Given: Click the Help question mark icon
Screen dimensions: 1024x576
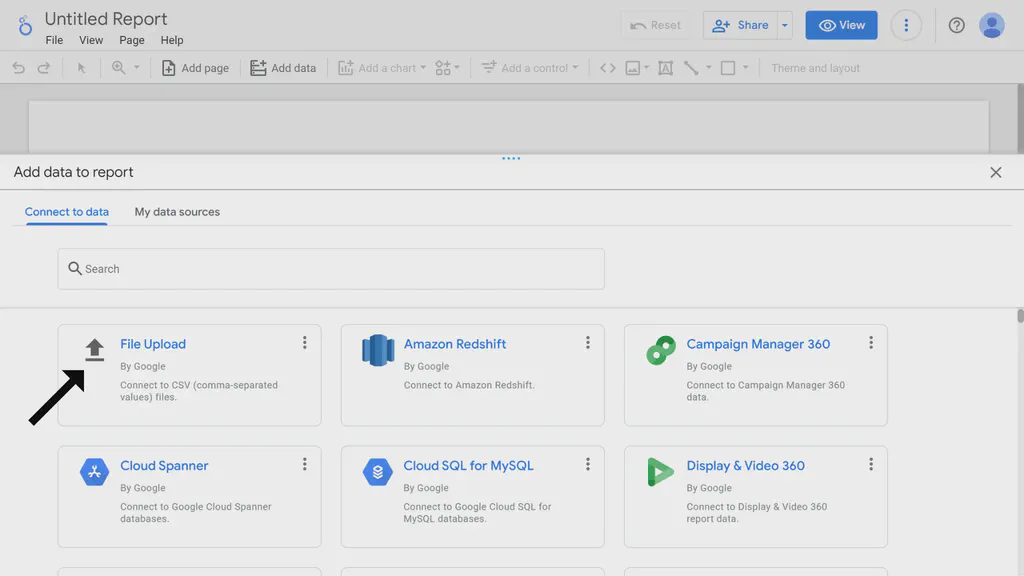Looking at the screenshot, I should point(956,25).
